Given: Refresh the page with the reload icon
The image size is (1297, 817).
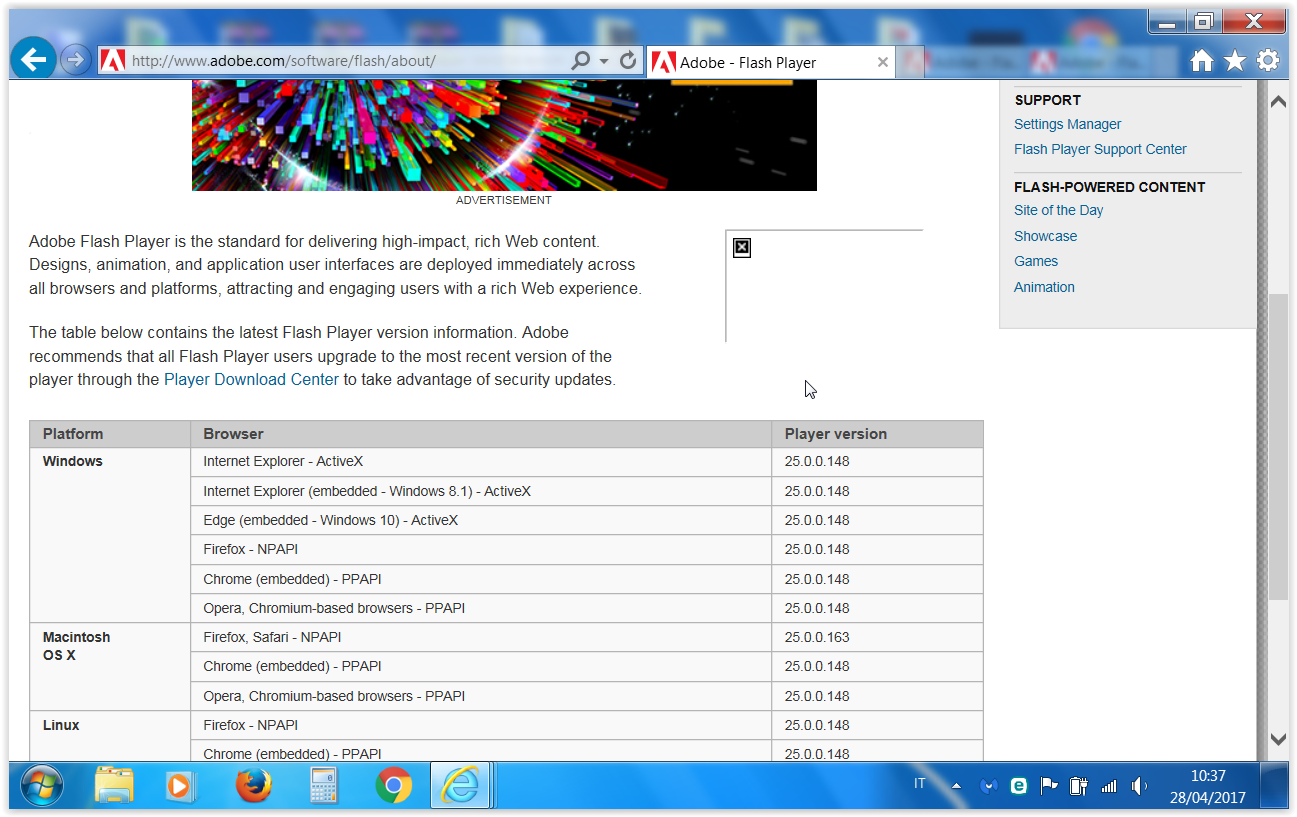Looking at the screenshot, I should 628,61.
